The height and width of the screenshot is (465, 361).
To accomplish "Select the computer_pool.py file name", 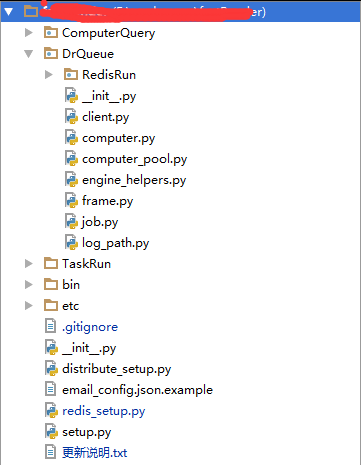I will click(135, 159).
